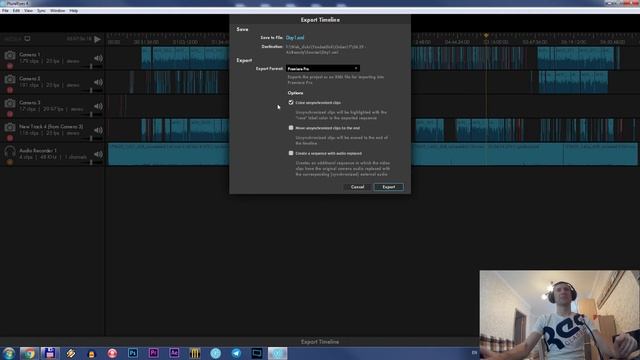
Task: Adjust the New Track 4 volume slider
Action: [91, 138]
